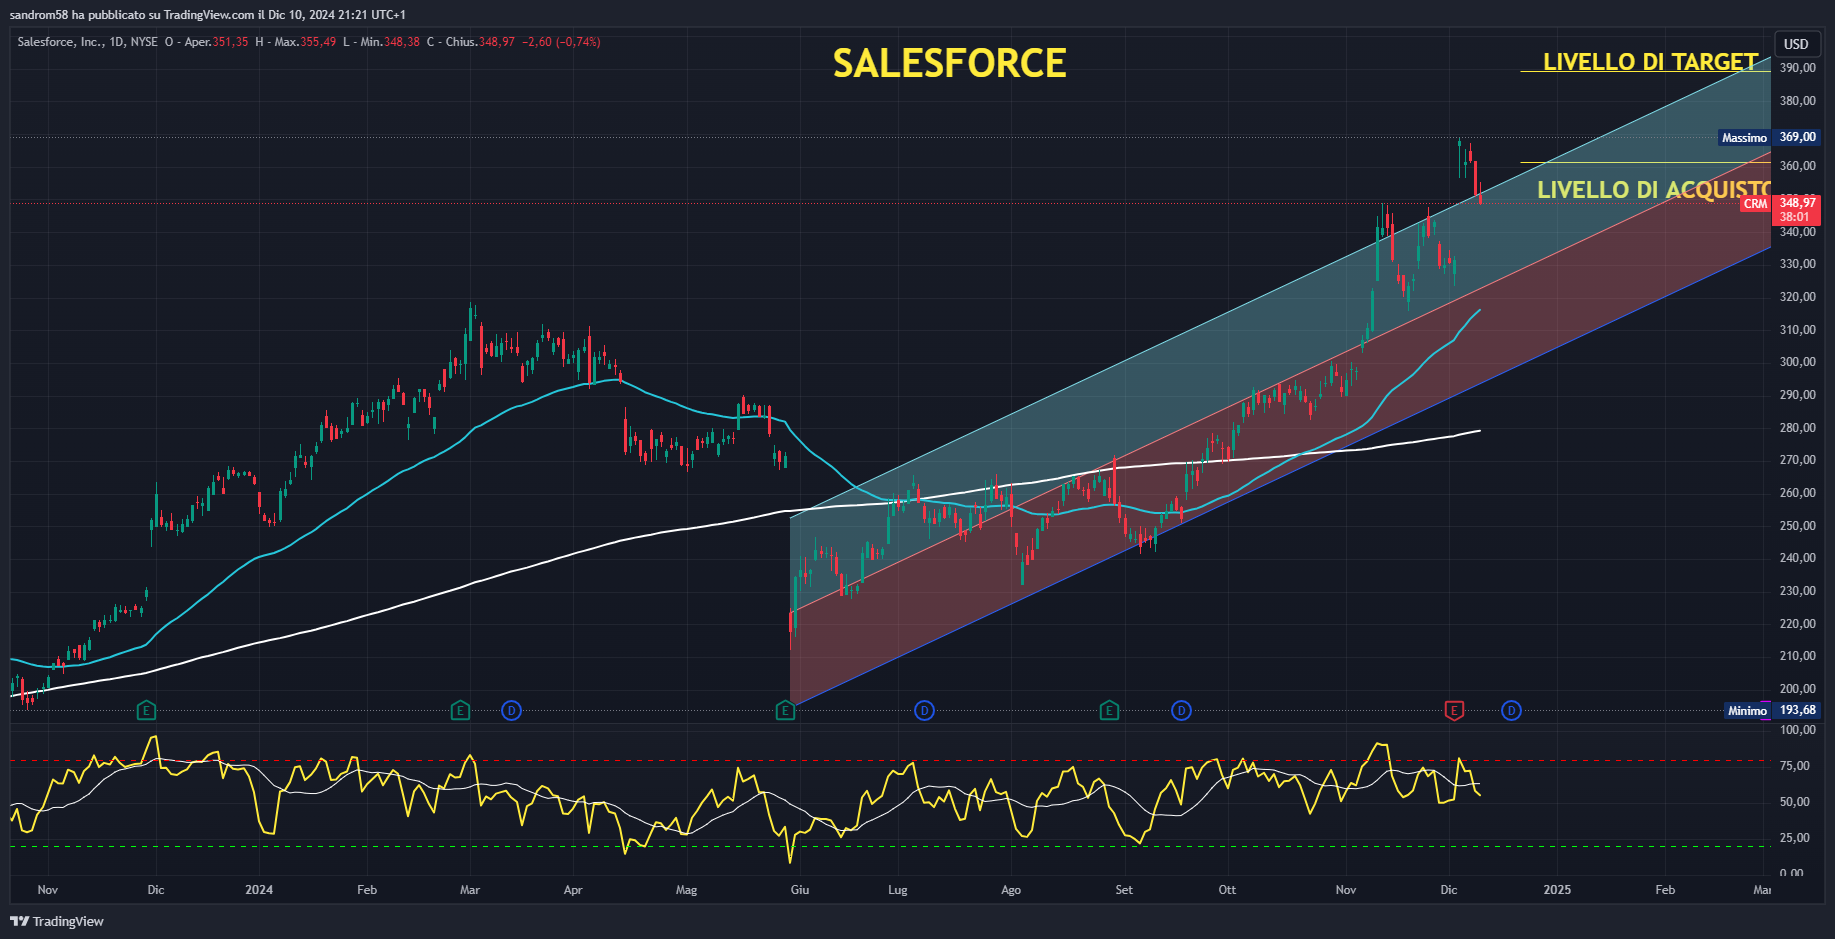Click the Lug label on time axis
The height and width of the screenshot is (939, 1835).
(898, 890)
